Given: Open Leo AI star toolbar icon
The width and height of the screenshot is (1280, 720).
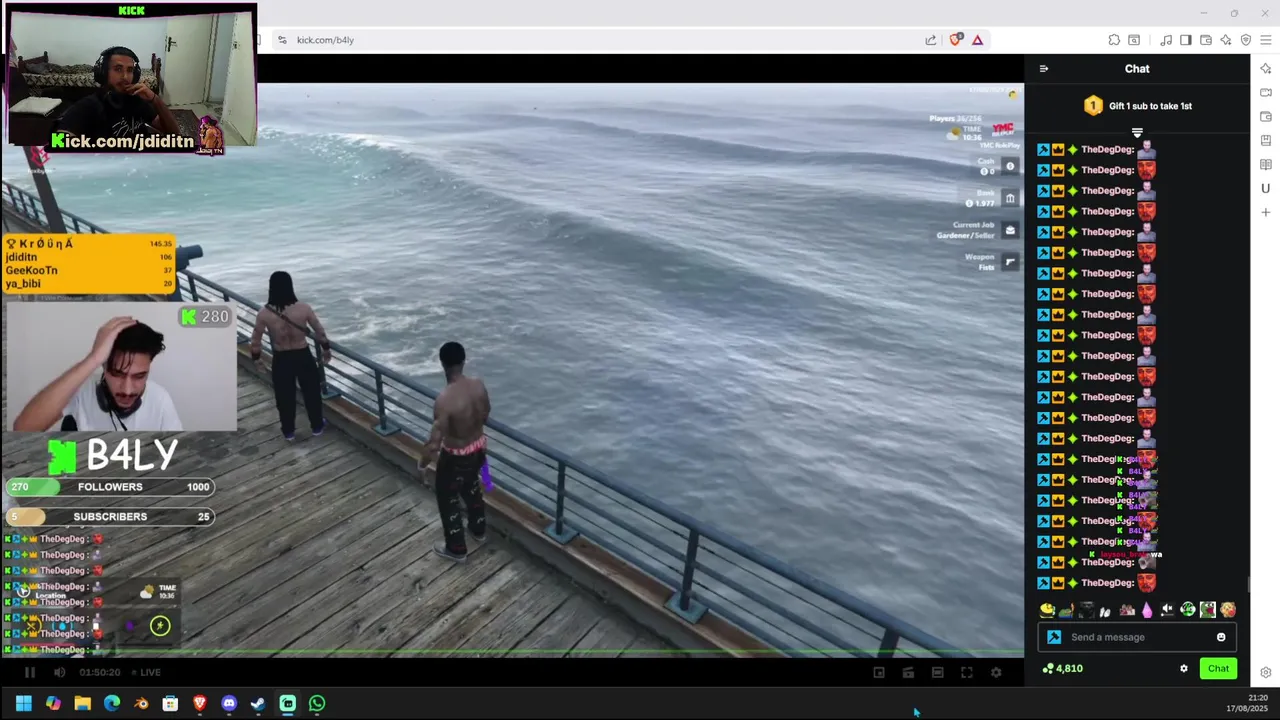Looking at the screenshot, I should point(1226,40).
